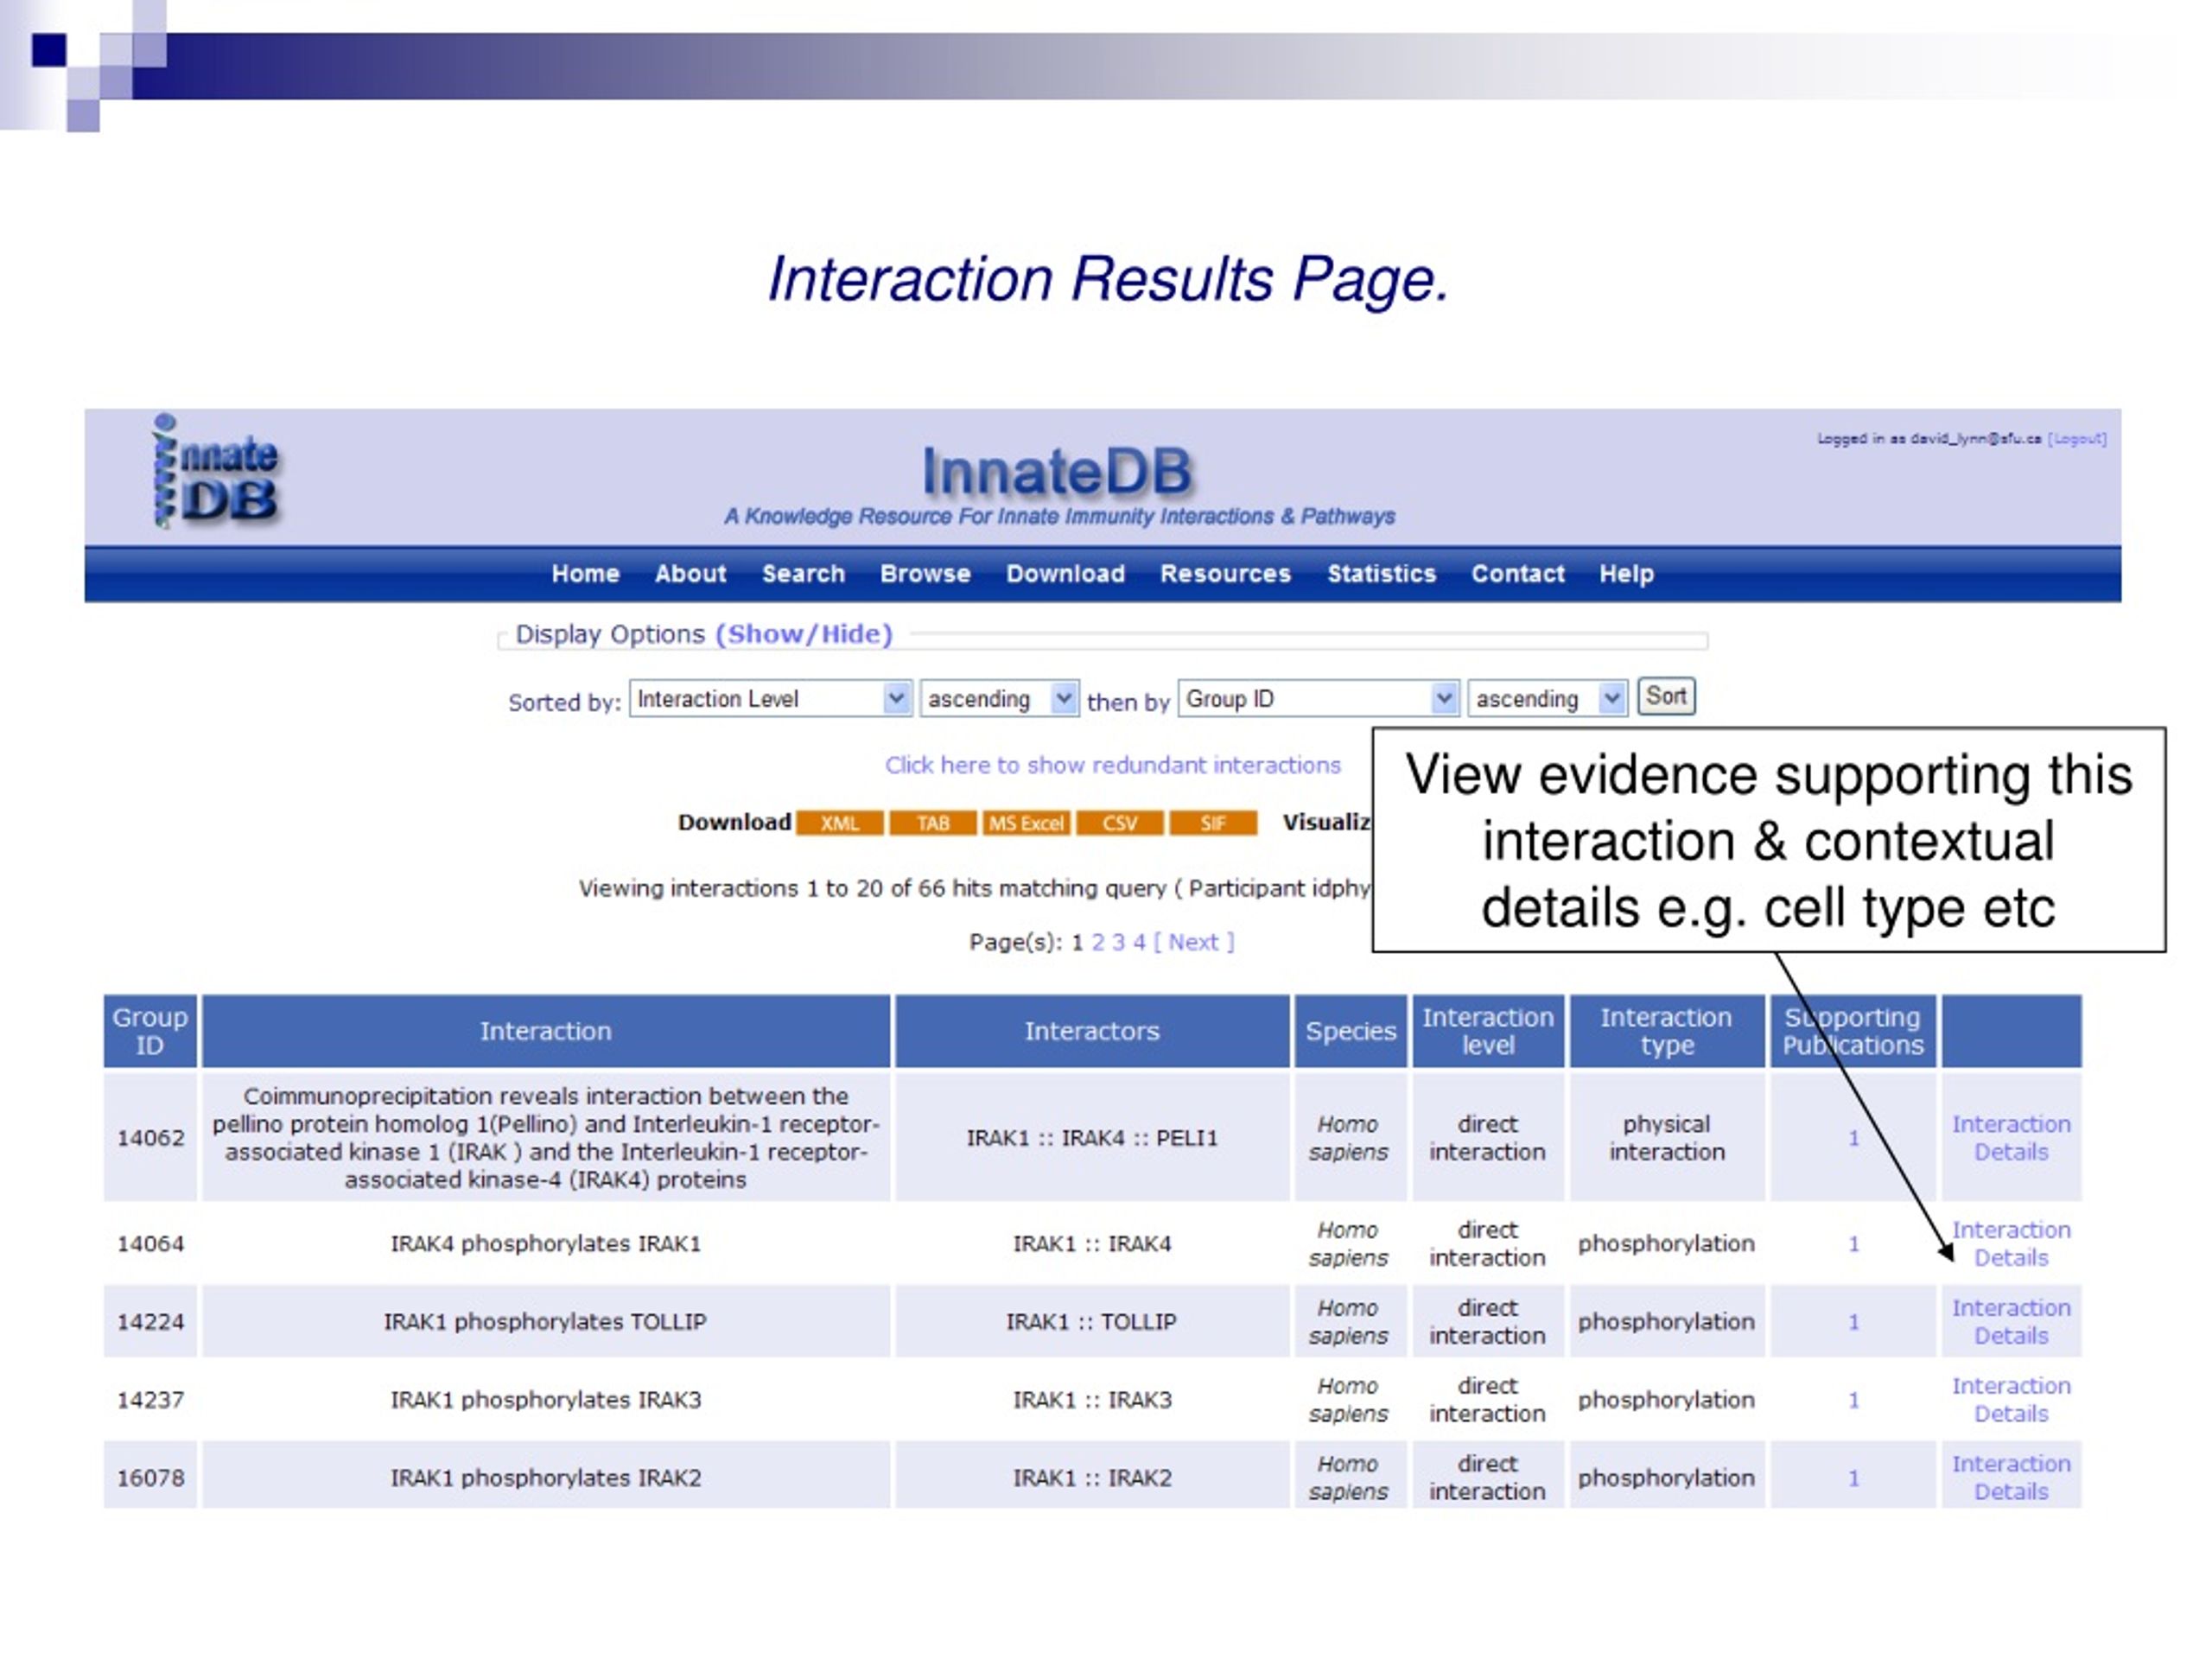Click the InnateDB logo image
This screenshot has height=1659, width=2212.
click(x=216, y=471)
